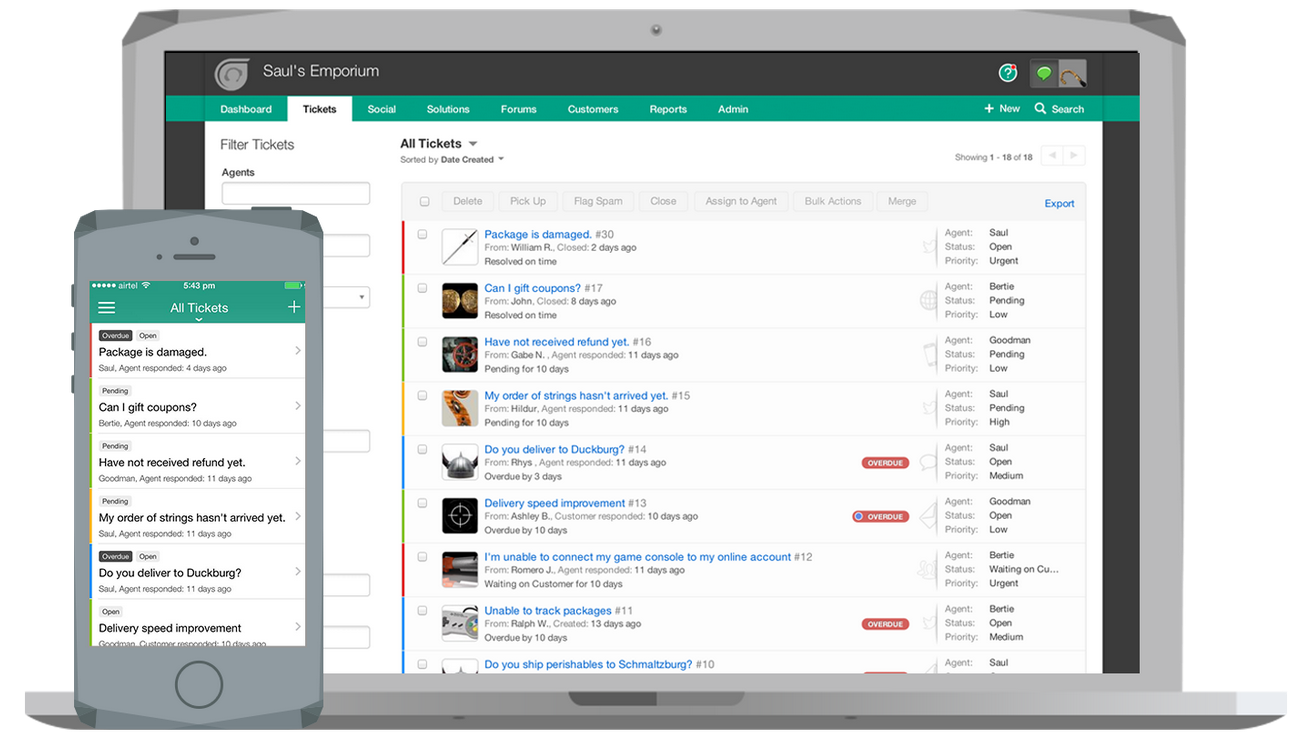Image resolution: width=1302 pixels, height=732 pixels.
Task: Click the game controller thumbnail of ticket #11
Action: coord(460,624)
